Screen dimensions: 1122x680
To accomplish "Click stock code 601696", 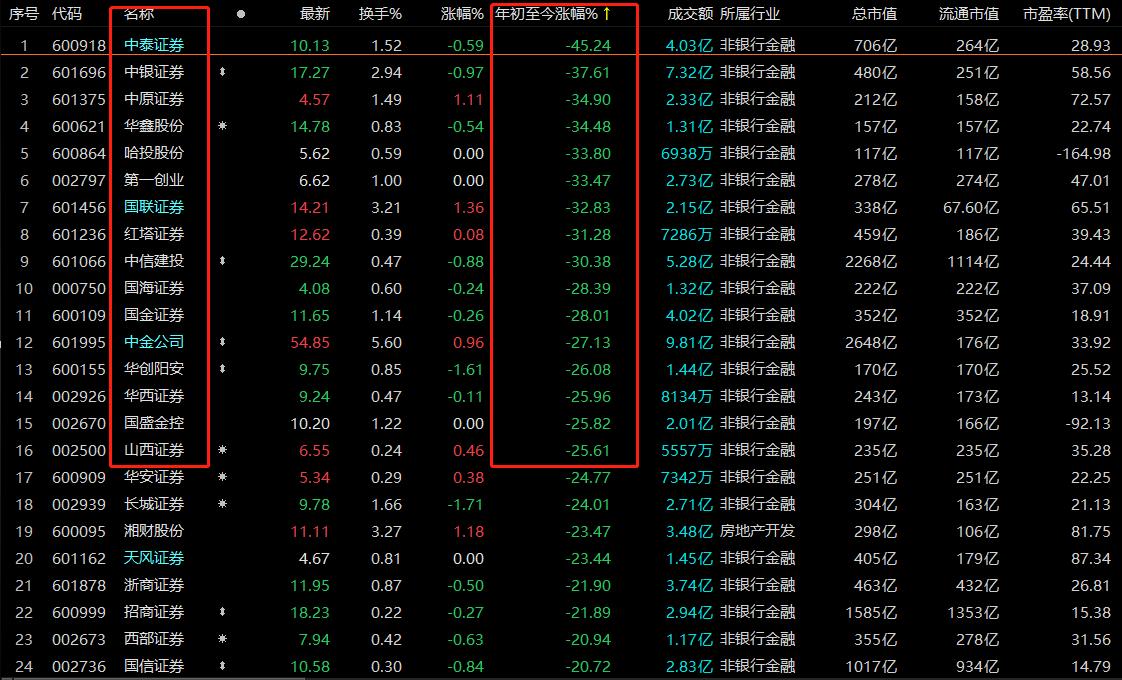I will coord(79,72).
